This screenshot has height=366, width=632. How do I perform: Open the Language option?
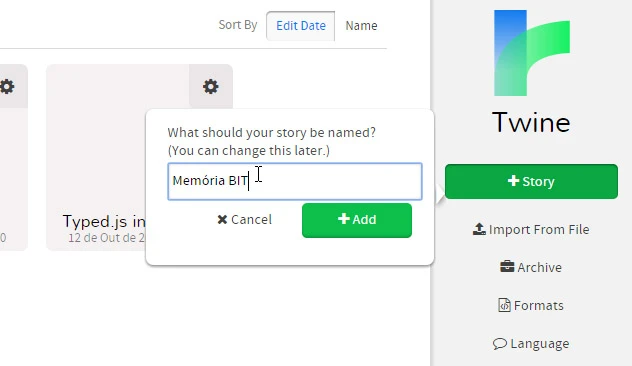coord(531,344)
